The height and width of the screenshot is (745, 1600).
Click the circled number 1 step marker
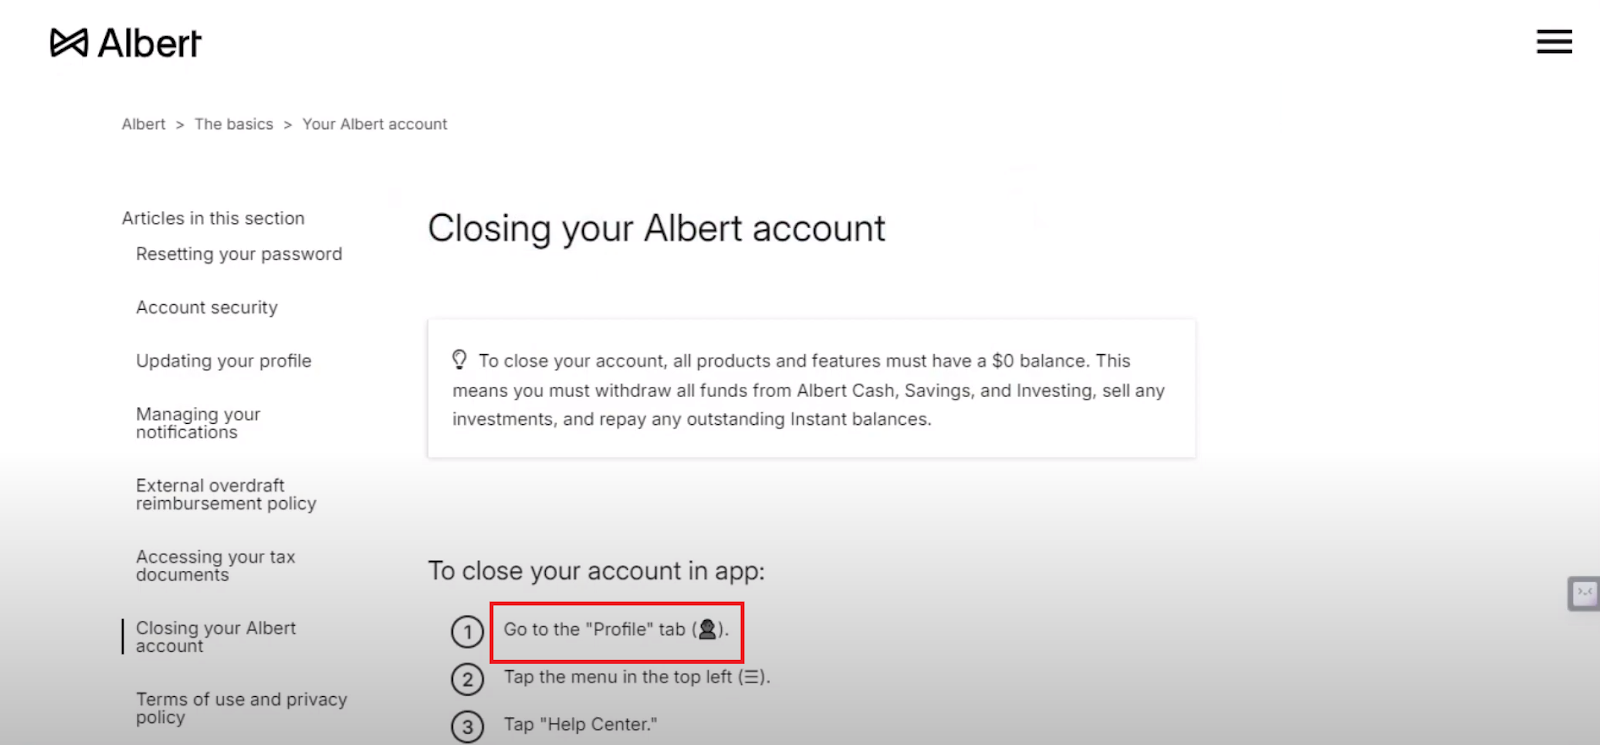pyautogui.click(x=467, y=632)
